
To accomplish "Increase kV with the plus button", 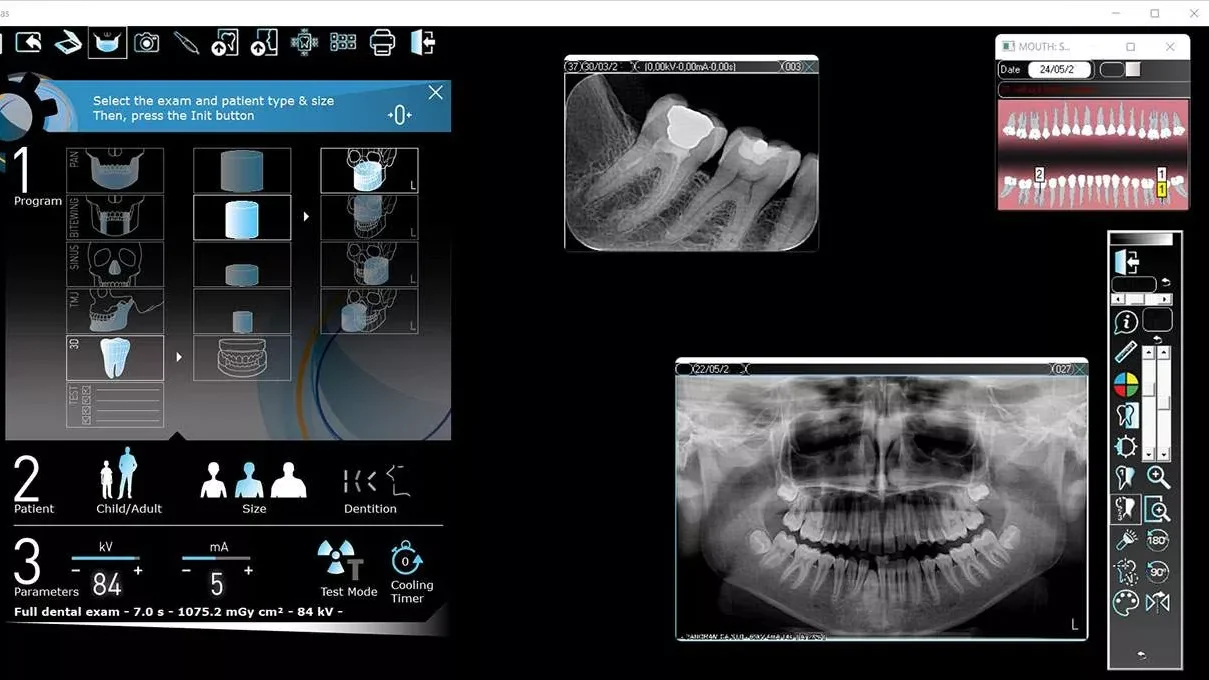I will (138, 570).
